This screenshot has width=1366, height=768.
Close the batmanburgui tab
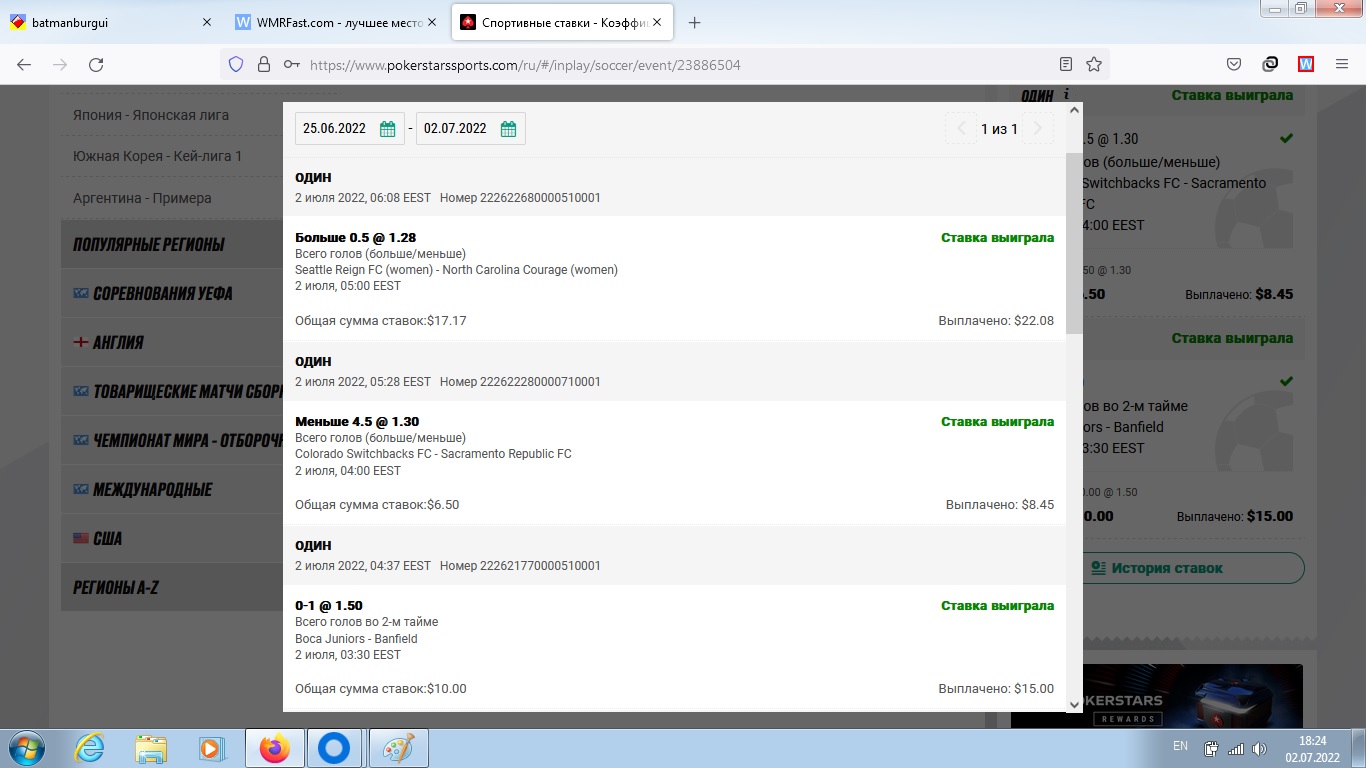tap(207, 22)
